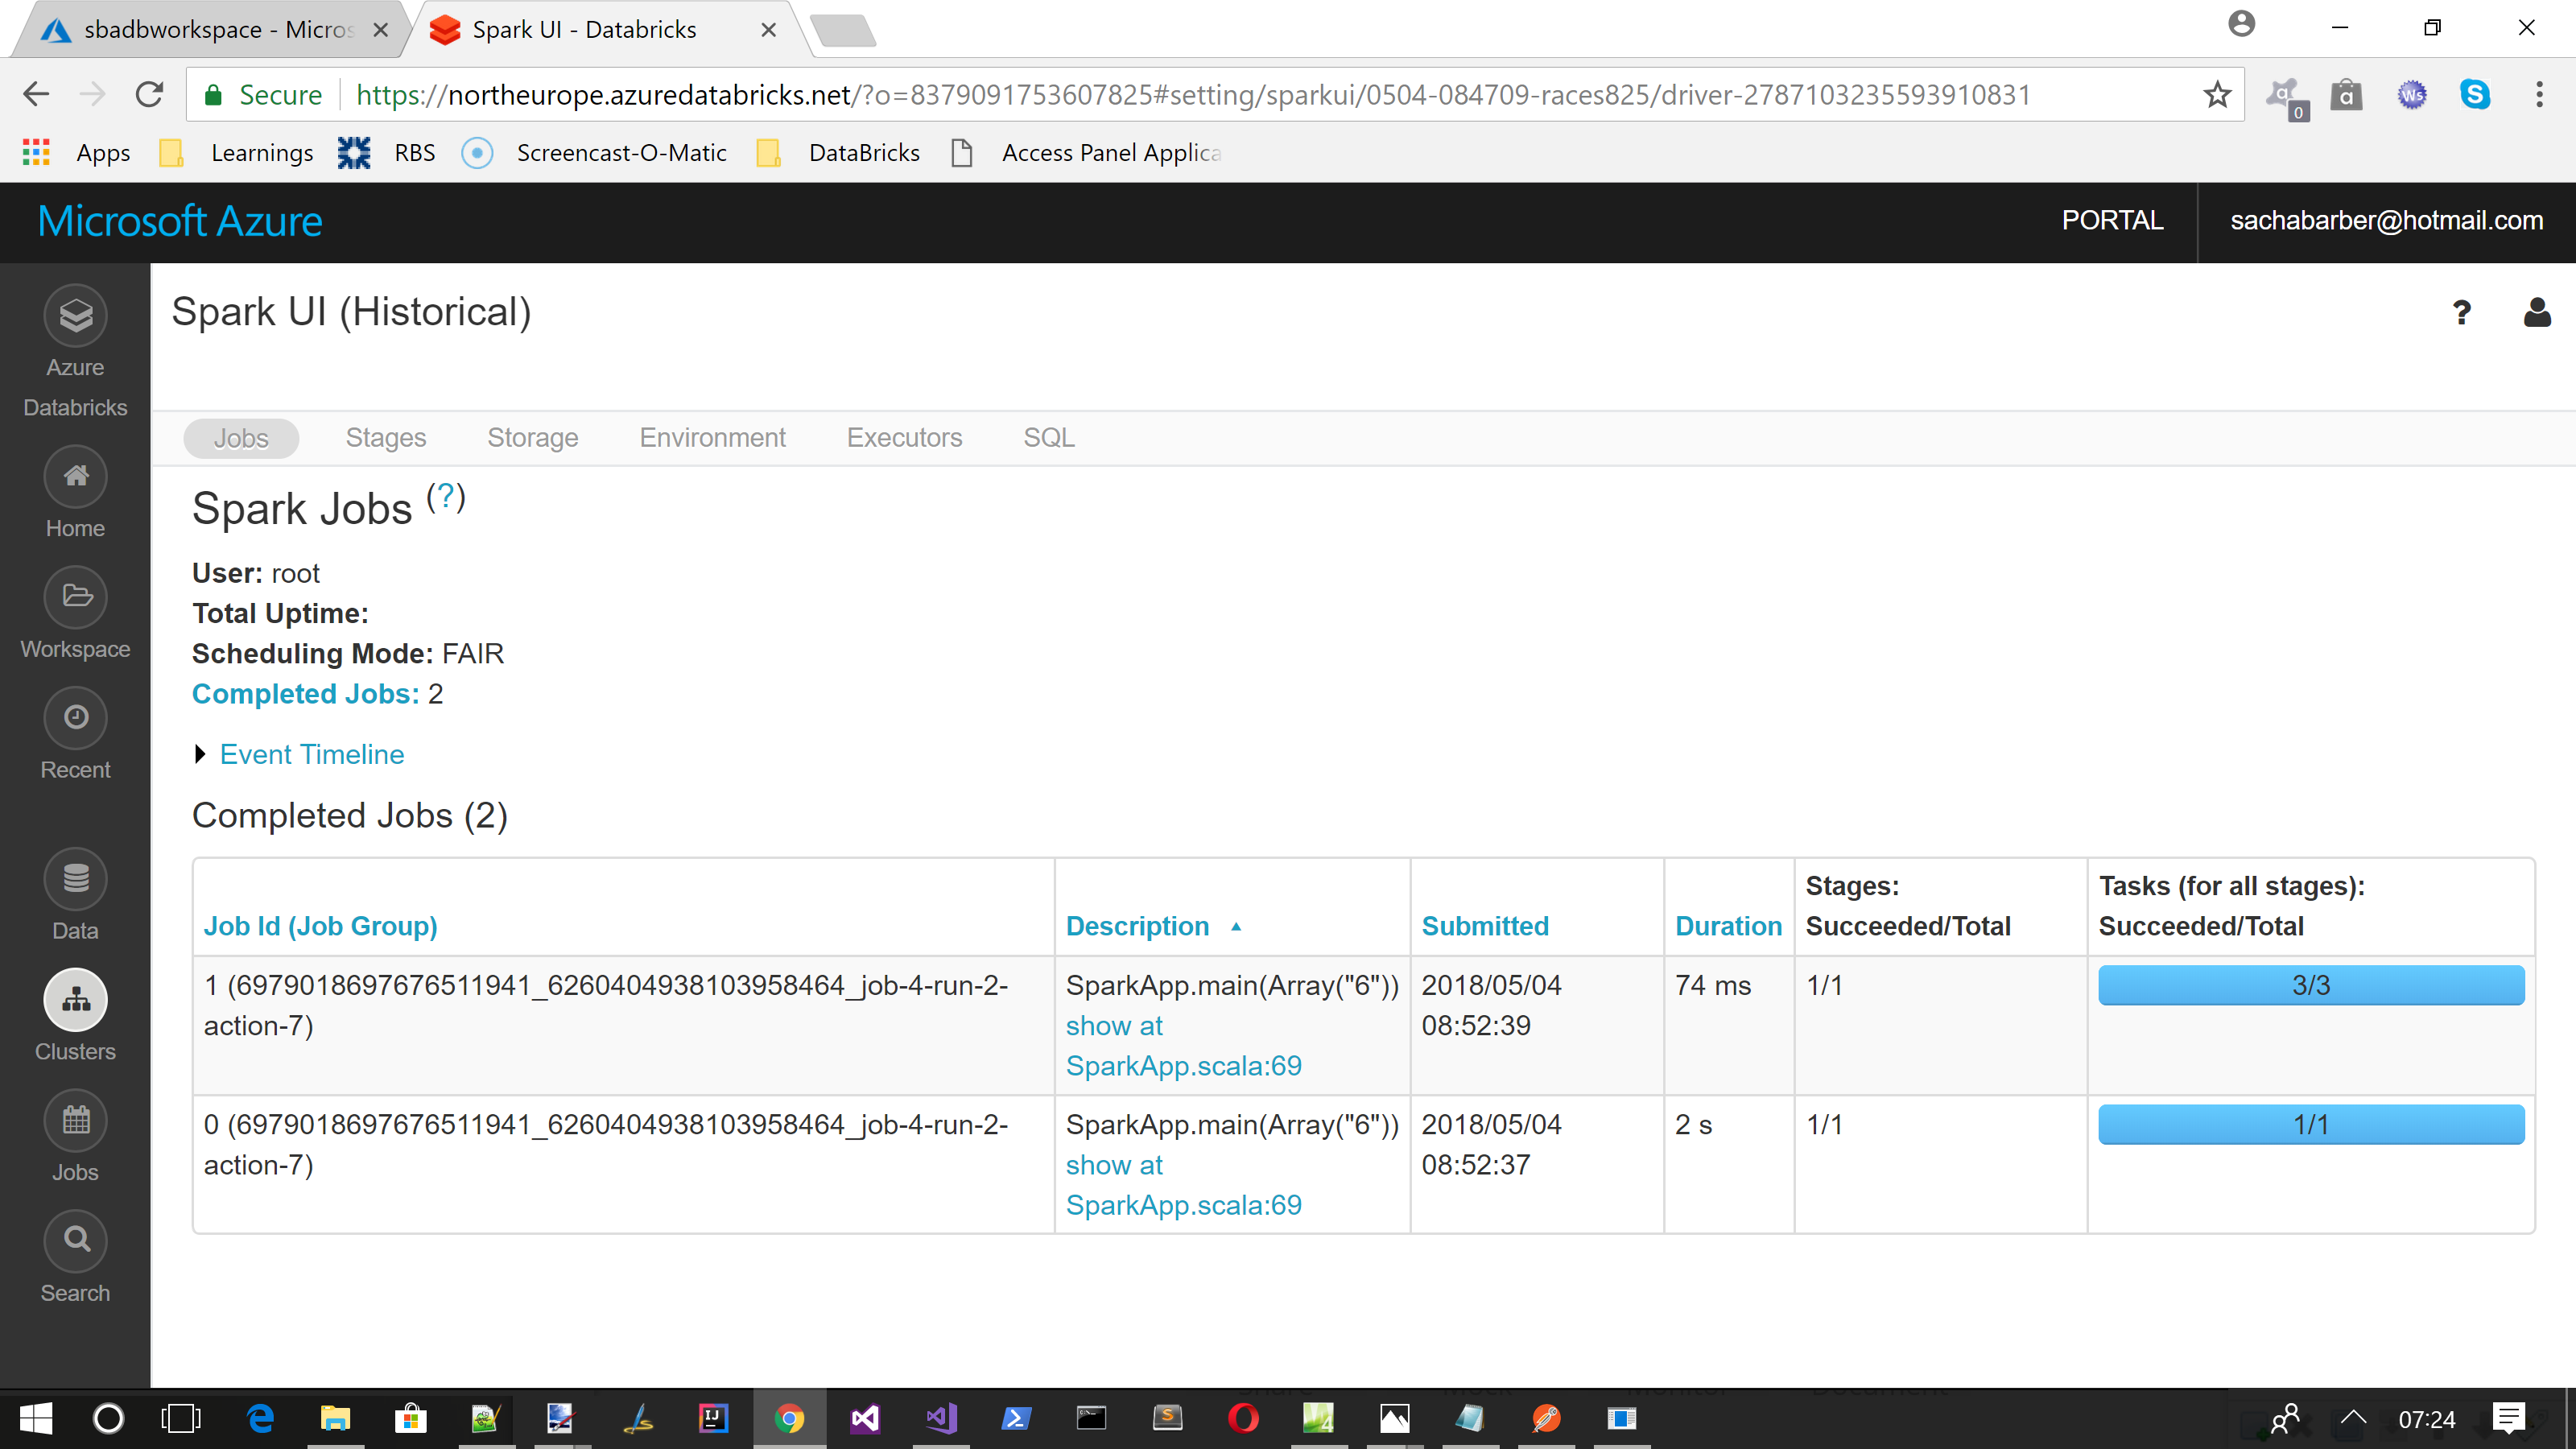Open the Screencast-O-Matic bookmark
Image resolution: width=2576 pixels, height=1449 pixels.
595,152
